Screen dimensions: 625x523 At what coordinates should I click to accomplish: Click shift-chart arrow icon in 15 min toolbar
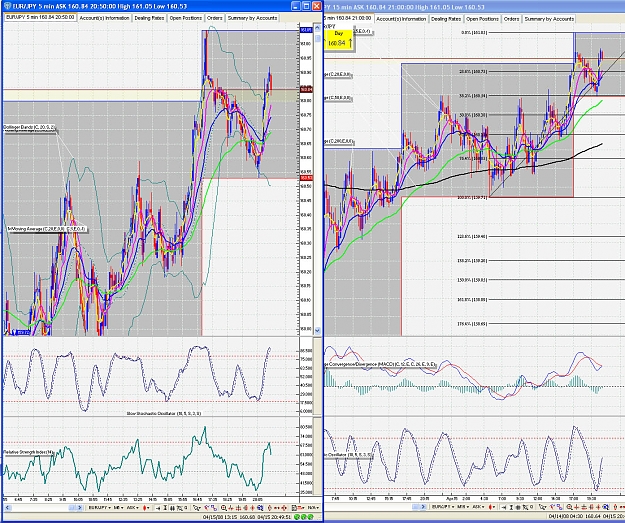click(x=504, y=507)
